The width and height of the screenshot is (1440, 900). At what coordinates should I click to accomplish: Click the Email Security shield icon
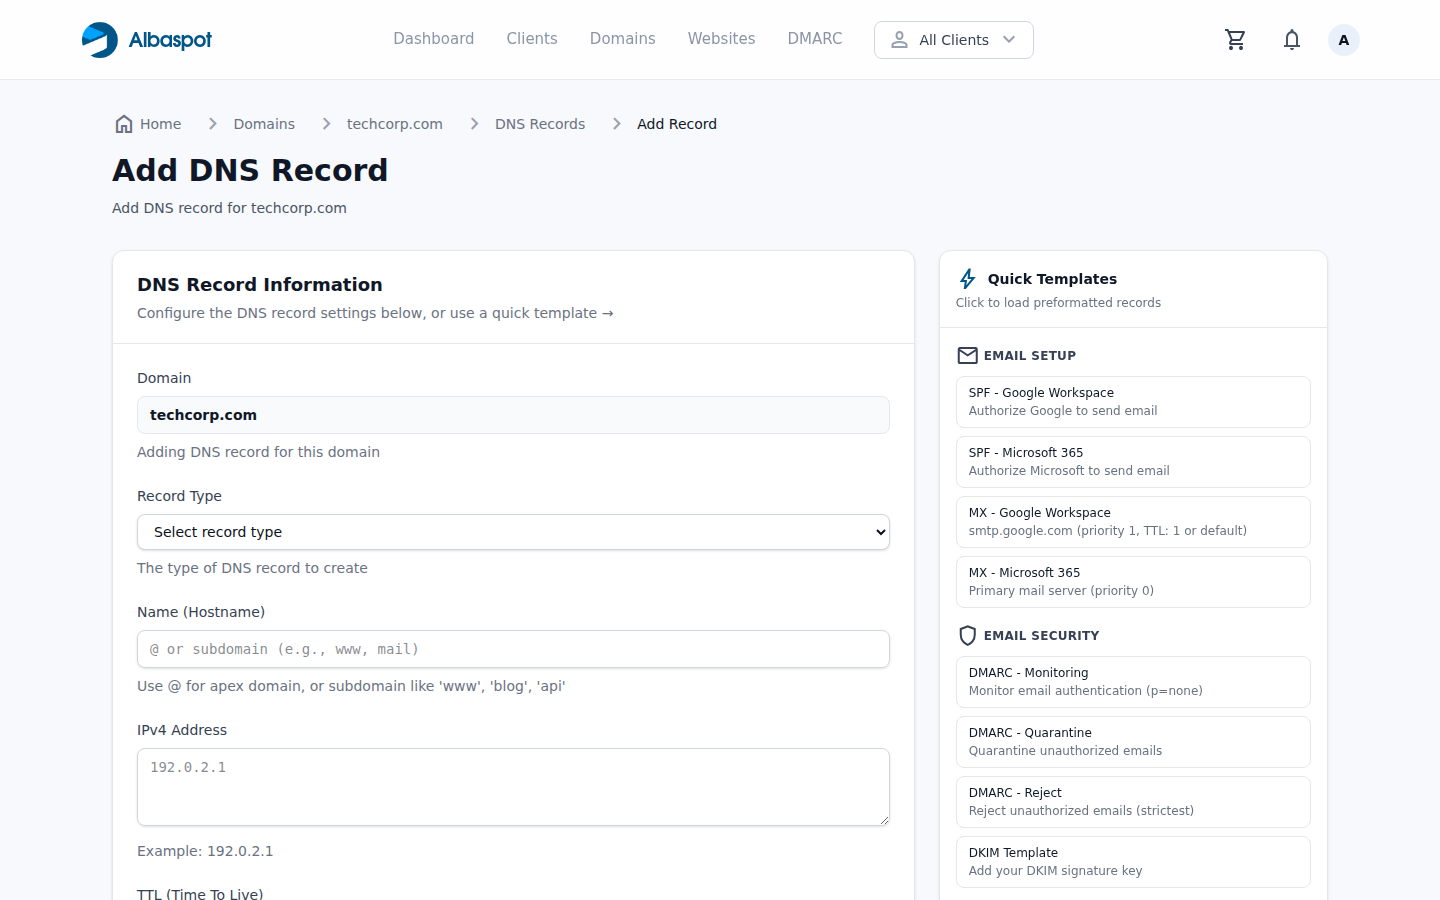pos(967,635)
